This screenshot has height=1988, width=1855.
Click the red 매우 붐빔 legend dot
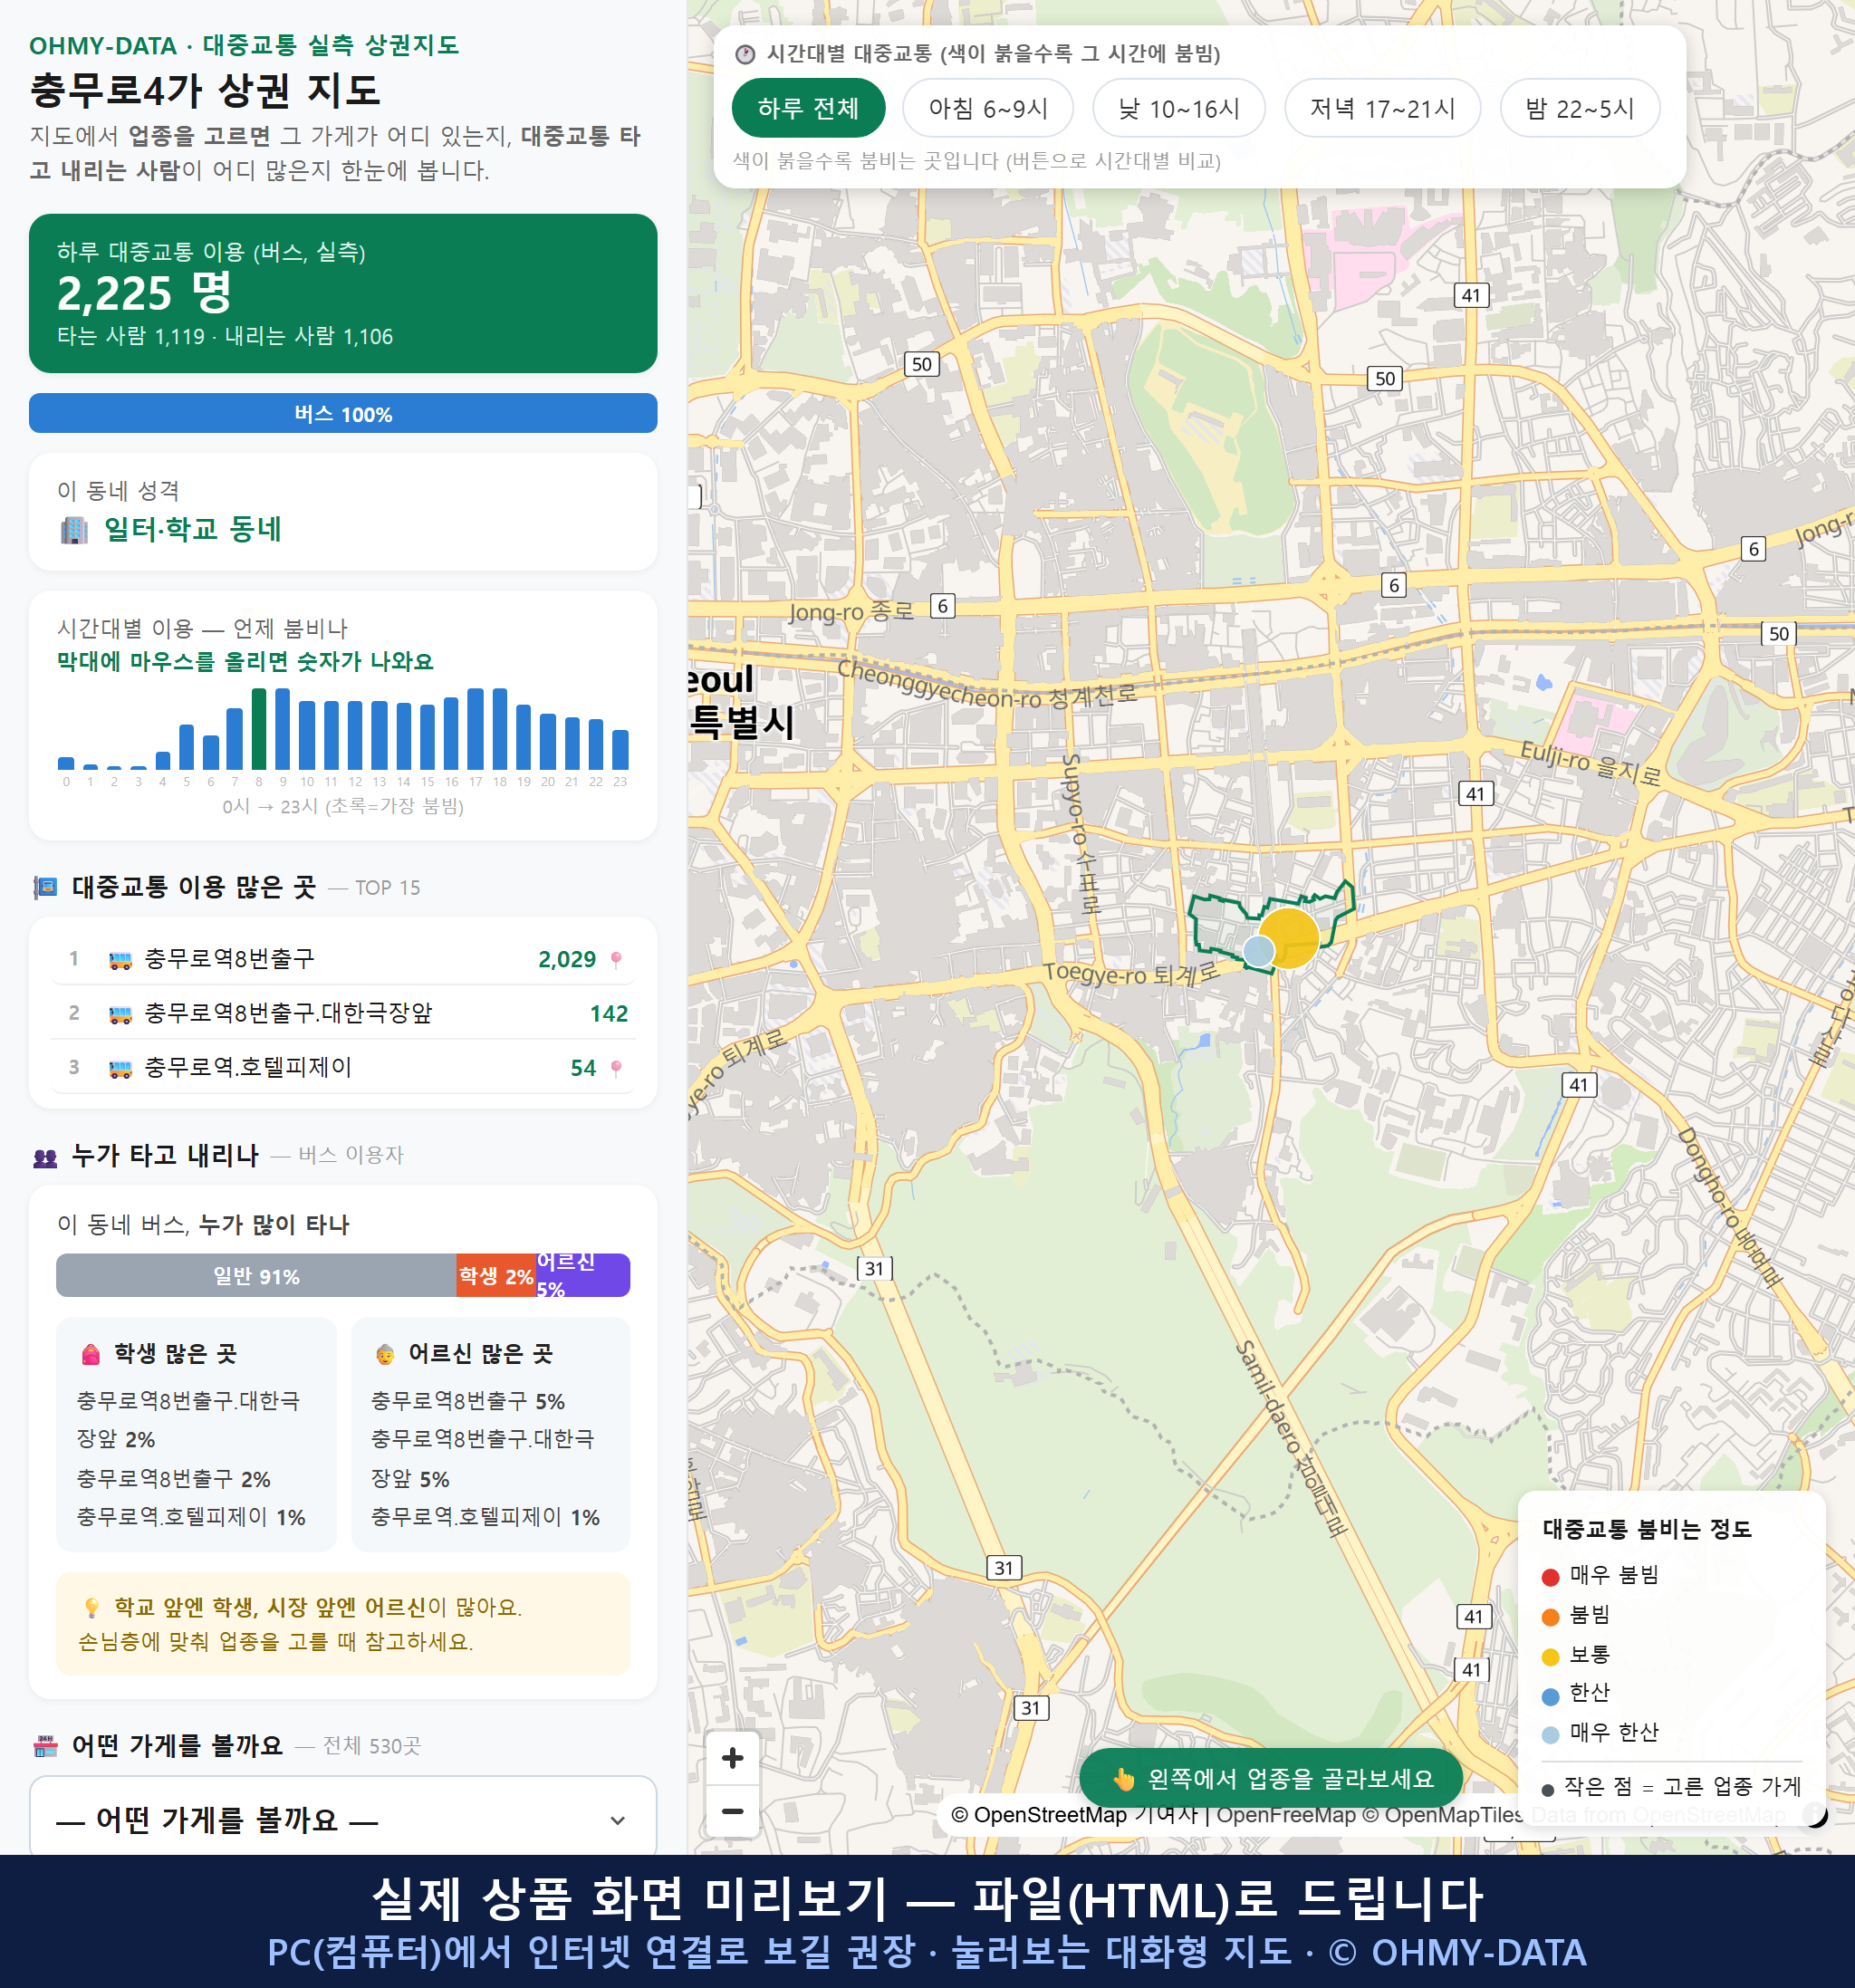[1551, 1577]
